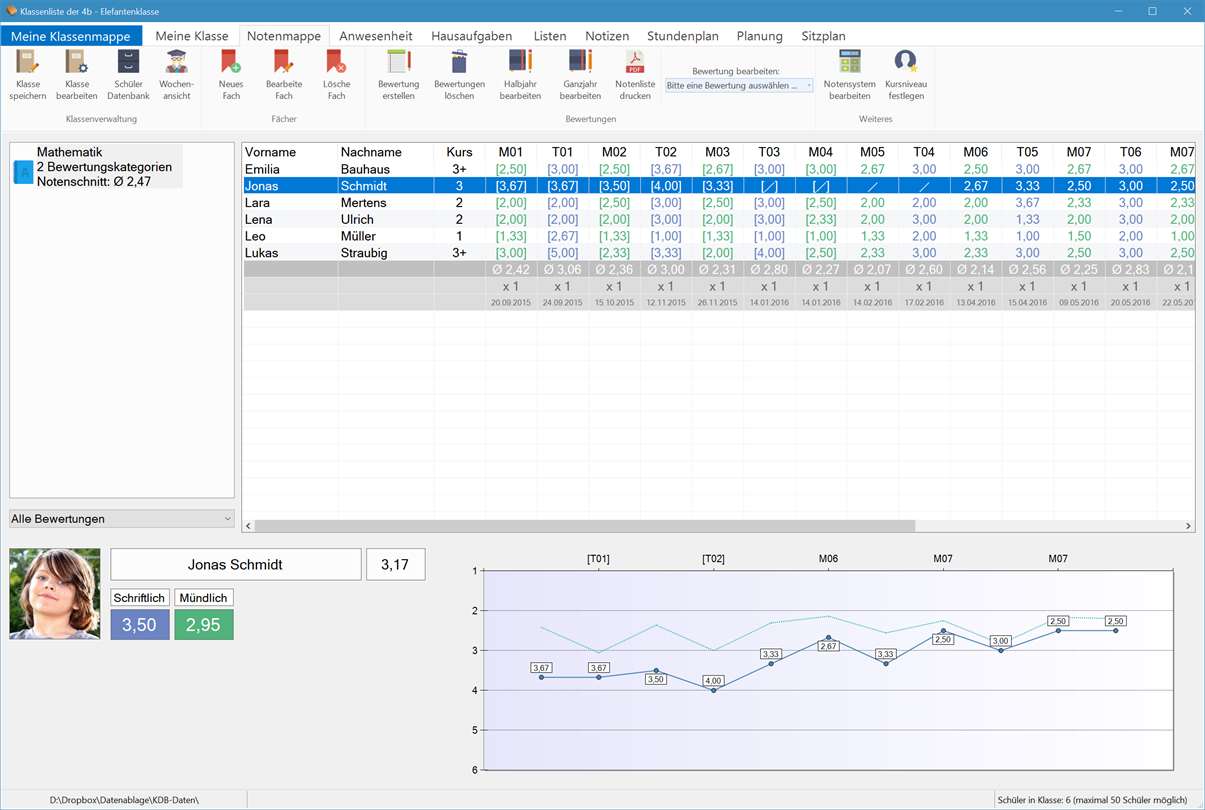Click the Mündlich label button
Screen dimensions: 1205x810
click(204, 598)
